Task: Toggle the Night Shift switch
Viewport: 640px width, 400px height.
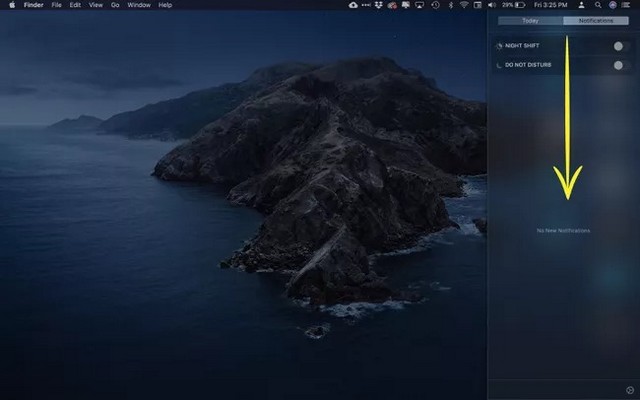Action: 622,46
